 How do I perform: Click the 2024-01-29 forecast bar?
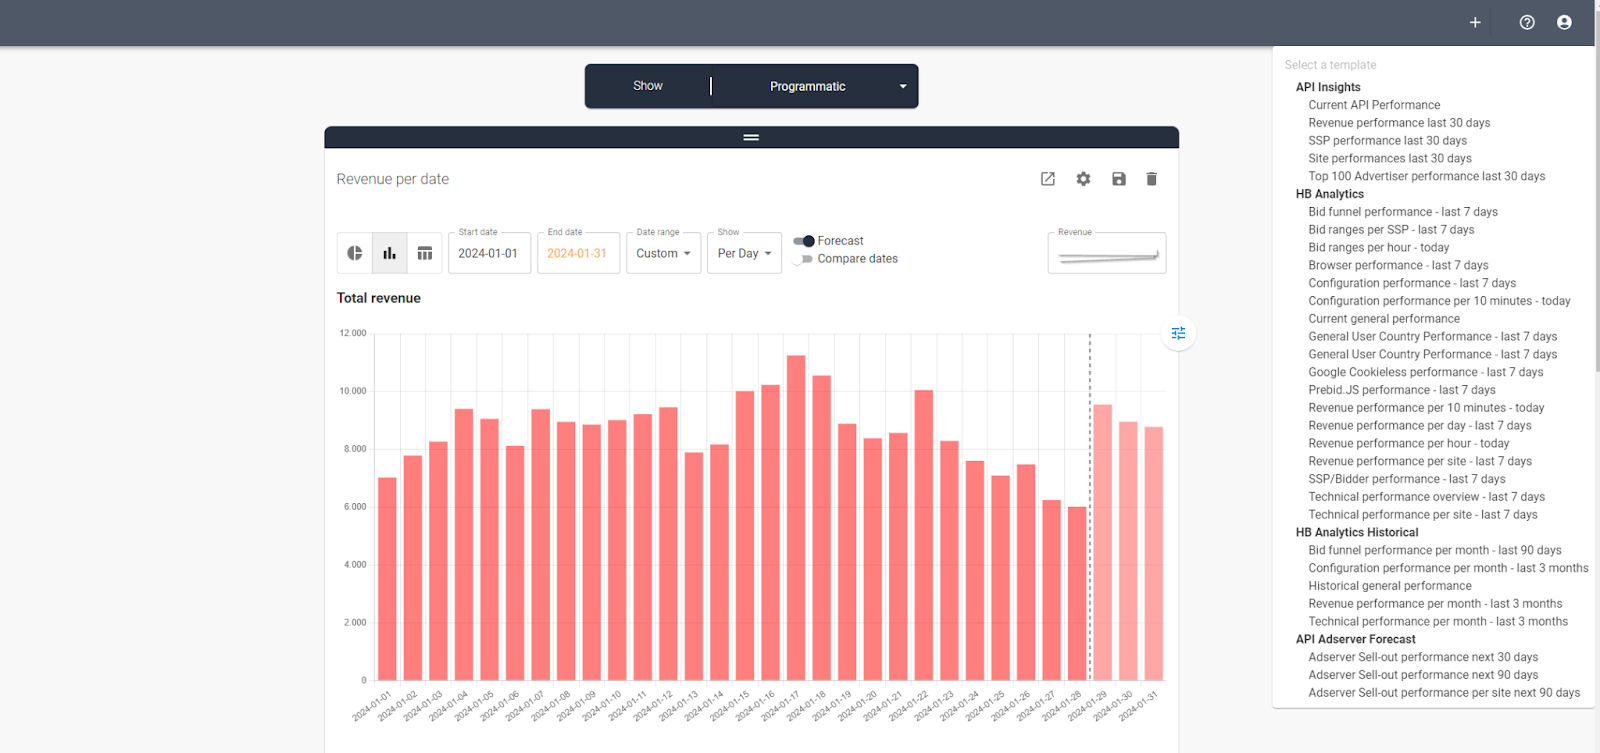click(x=1102, y=542)
